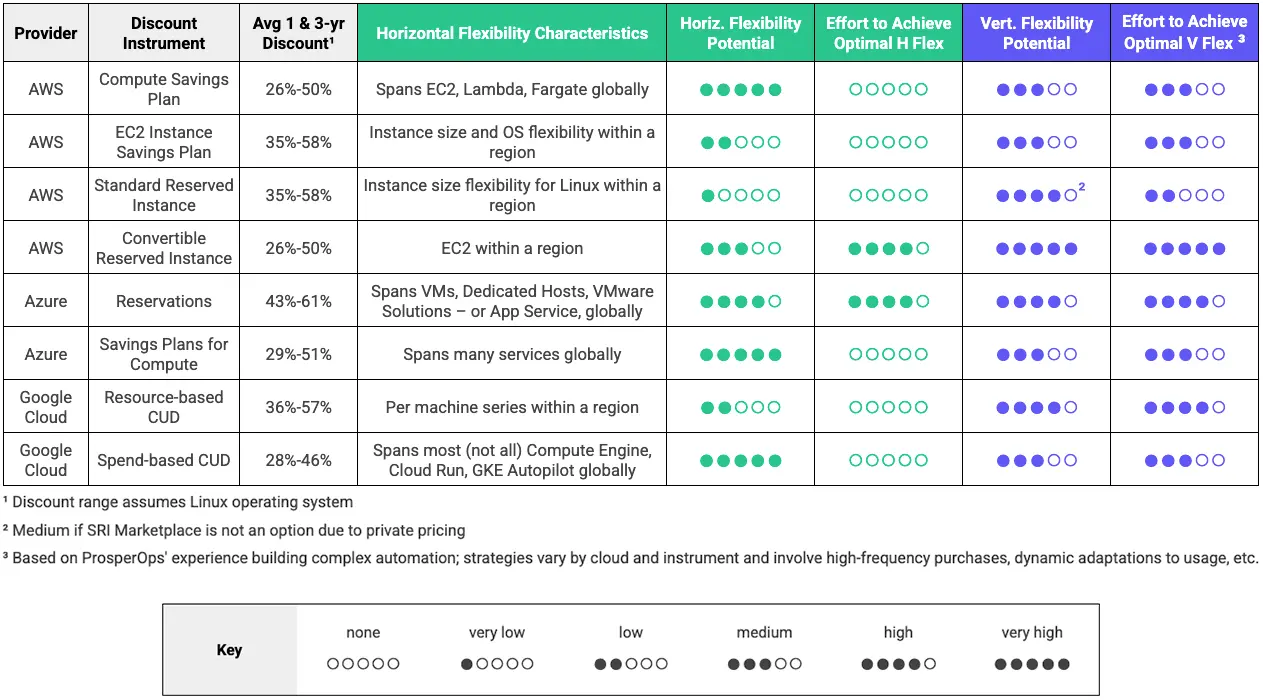The image size is (1263, 700).
Task: Click the Vert. Flexibility Potential header
Action: coord(1036,33)
